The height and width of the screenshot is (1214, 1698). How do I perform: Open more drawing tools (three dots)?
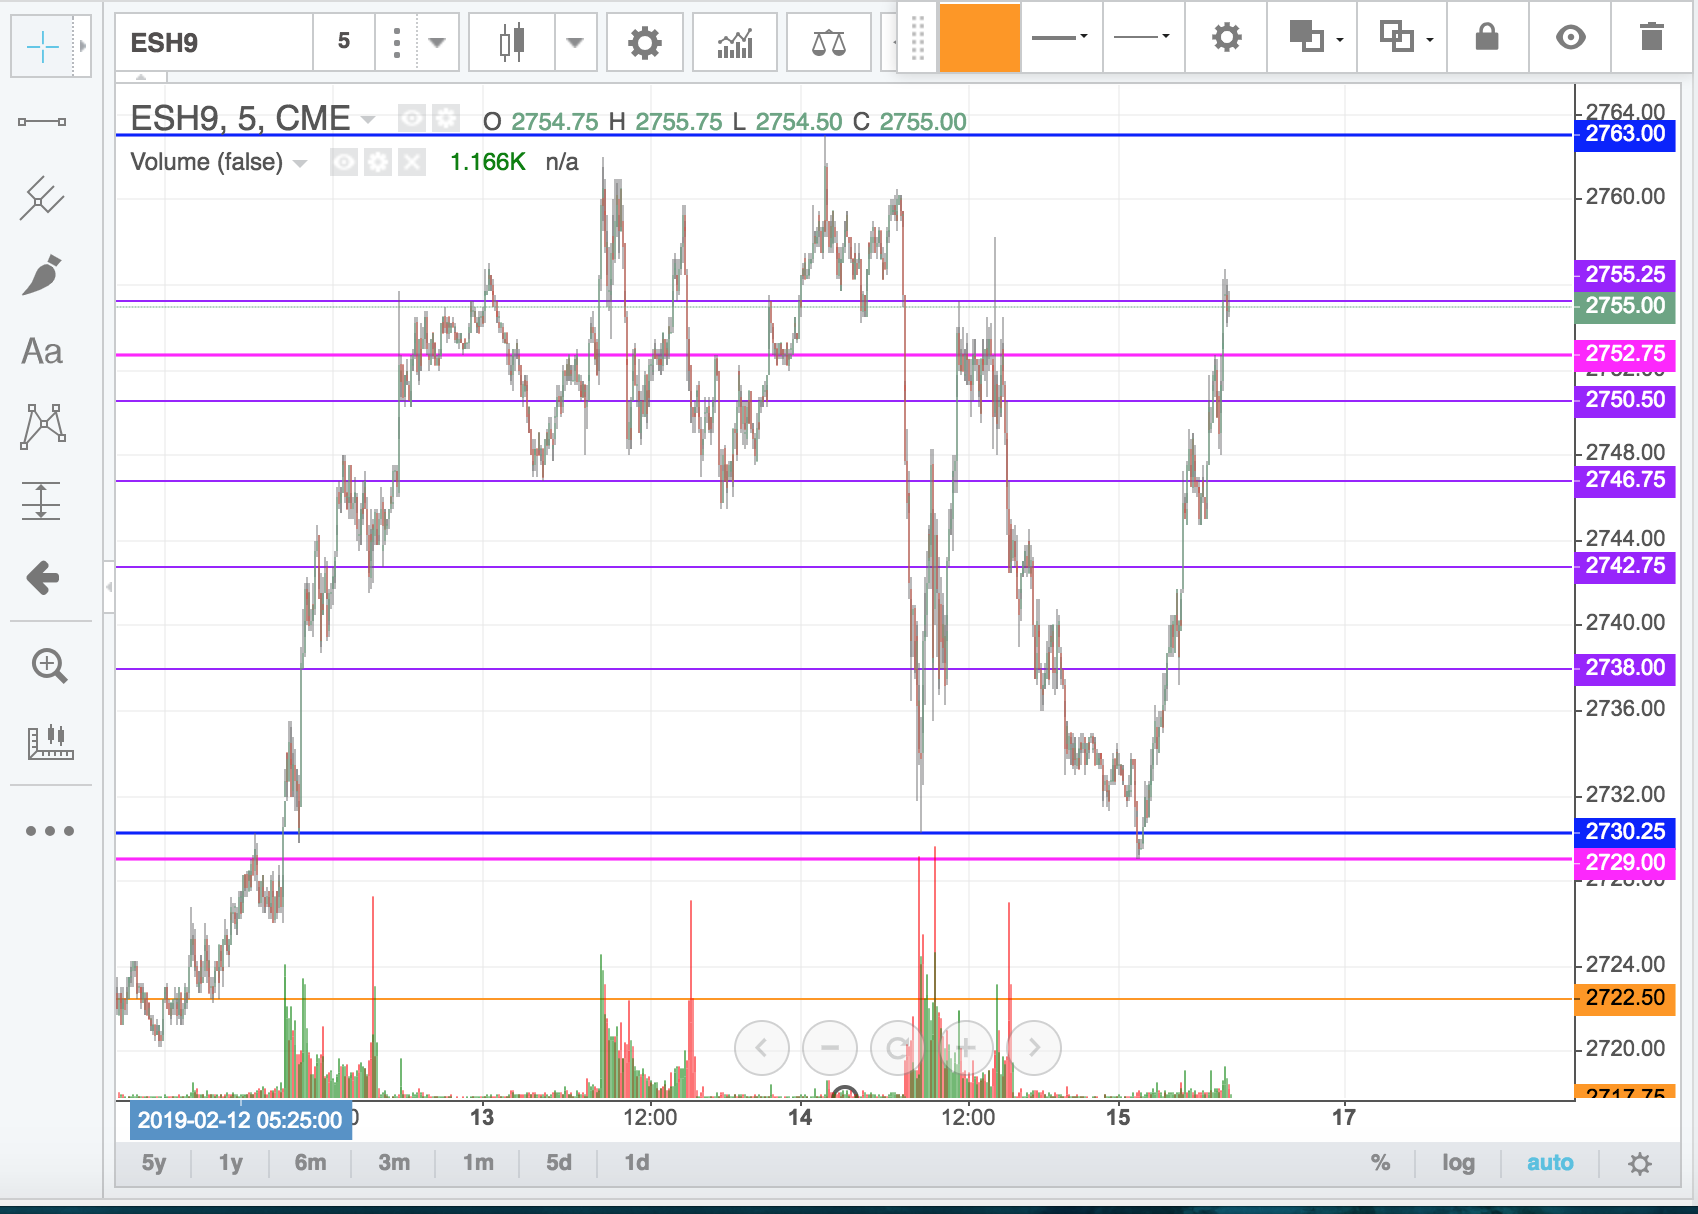click(50, 831)
